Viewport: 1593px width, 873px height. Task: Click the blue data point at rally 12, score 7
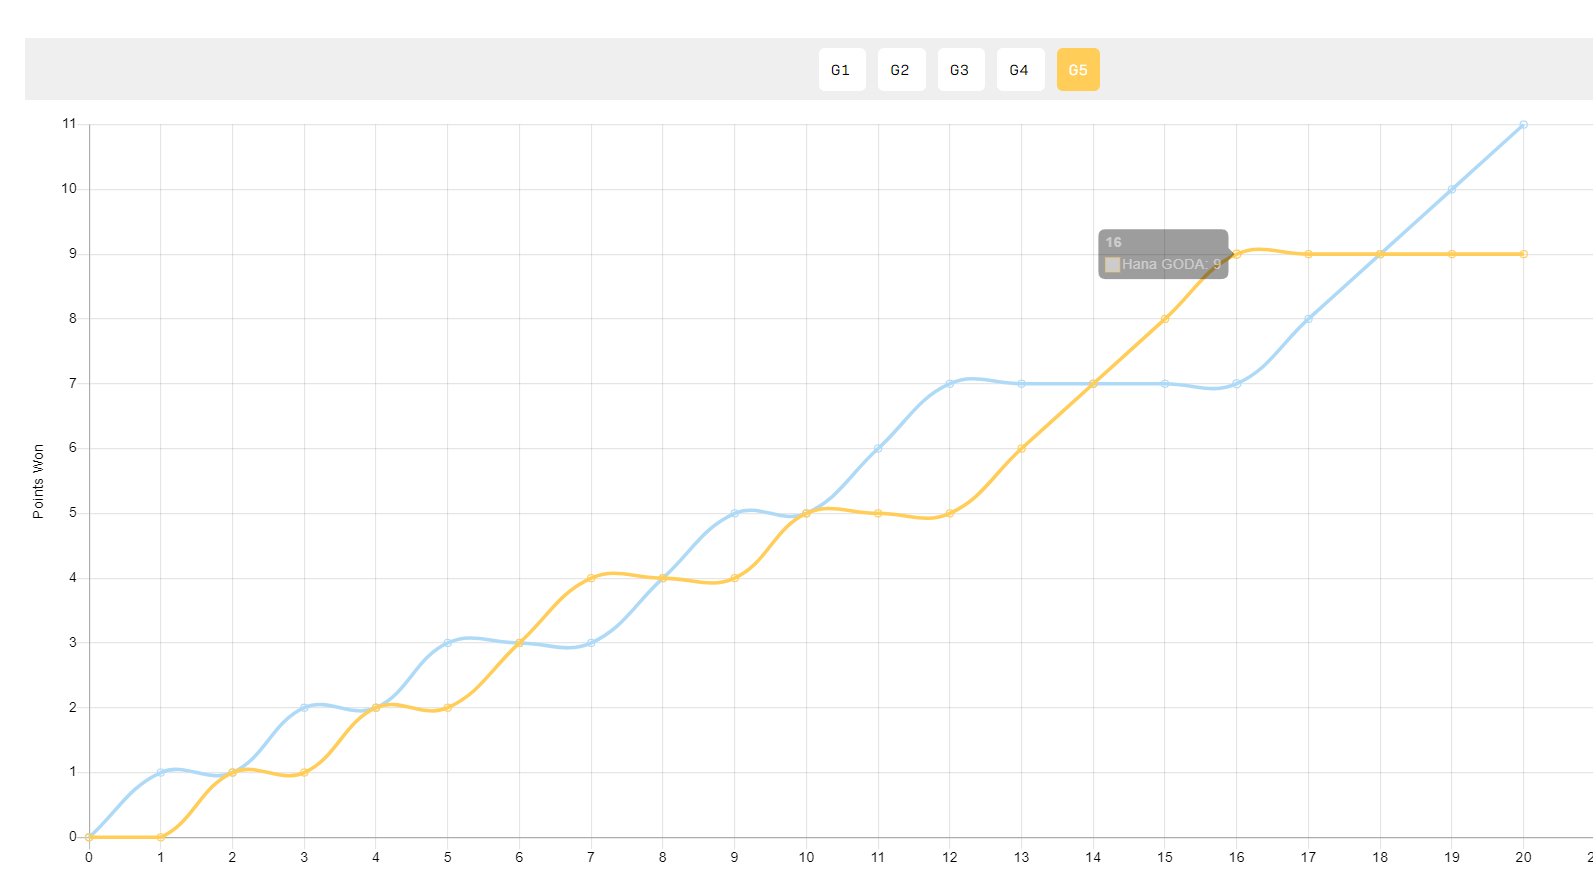coord(950,384)
